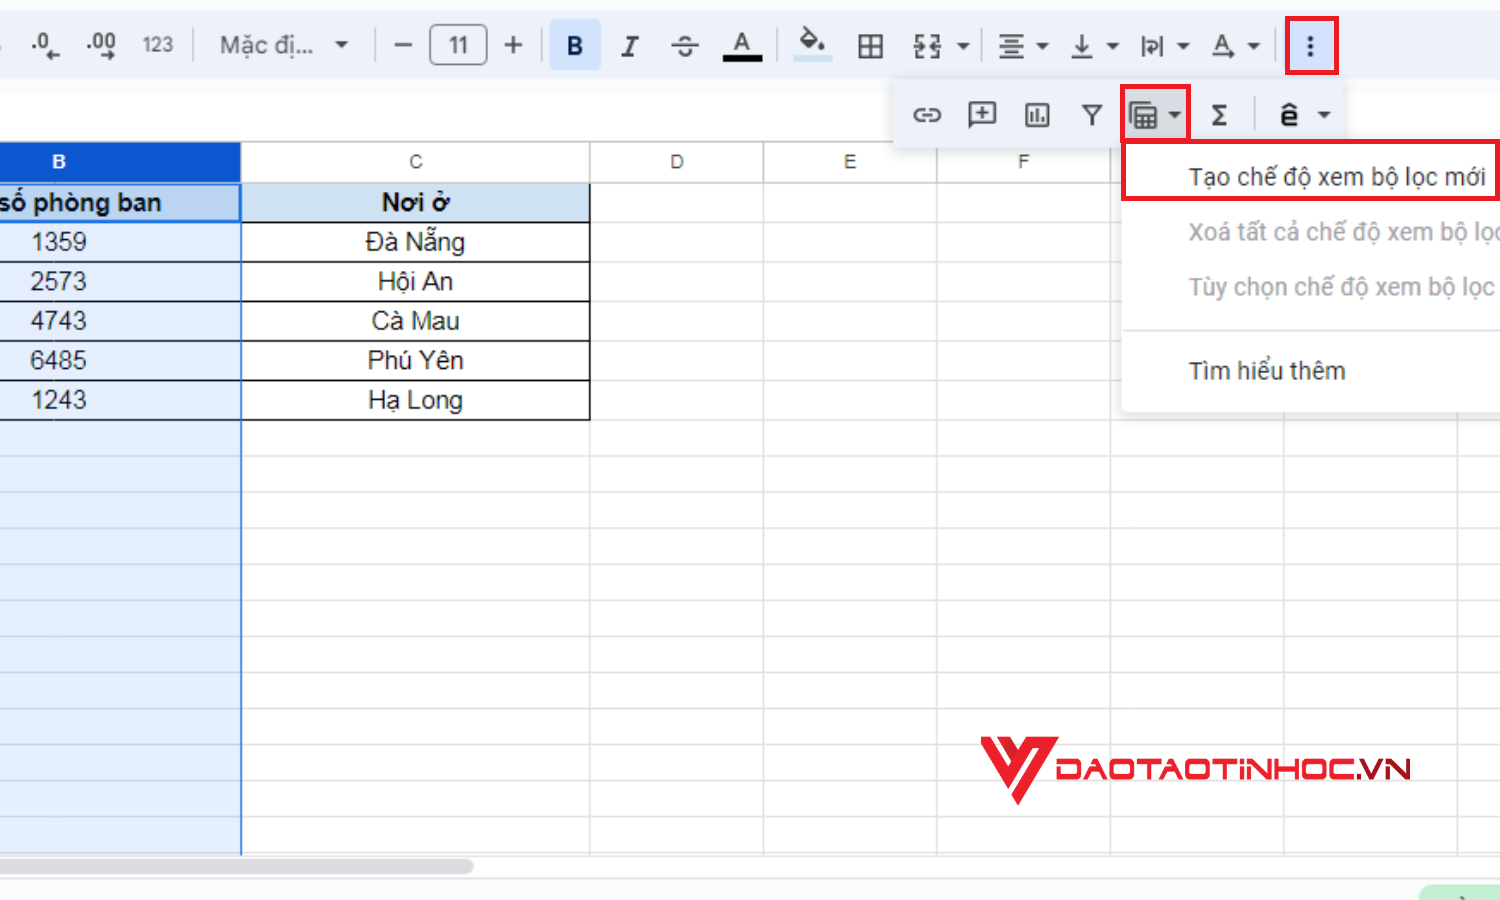Insert a chart from the overflow toolbar
1500x900 pixels.
[1036, 114]
